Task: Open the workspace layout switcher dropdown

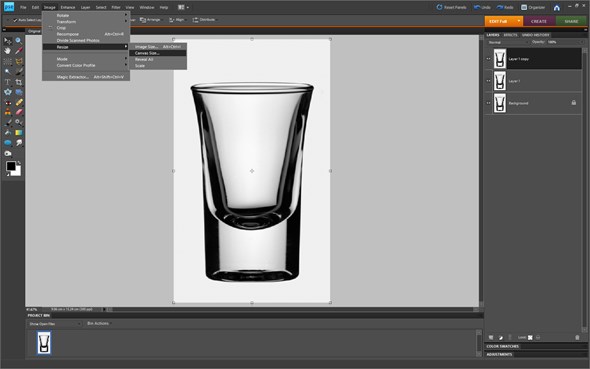Action: (x=183, y=7)
